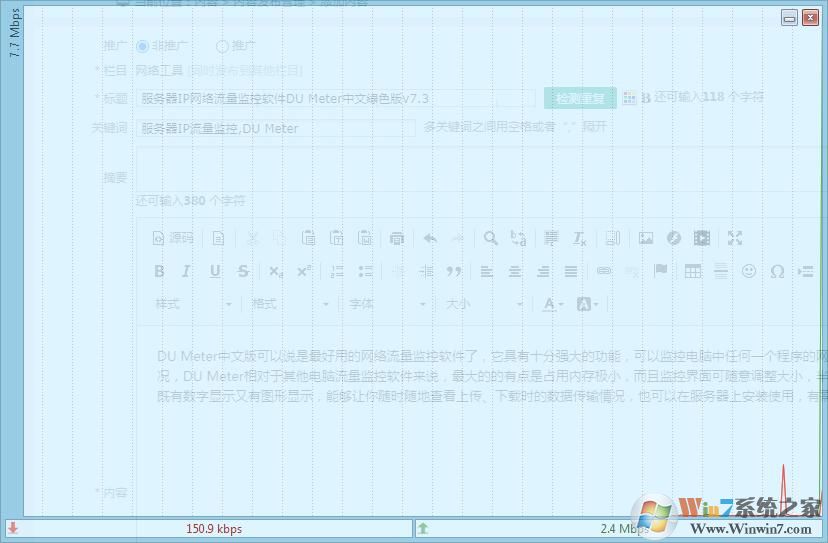Open the 大小 size dropdown
Viewport: 828px width, 543px height.
[484, 304]
